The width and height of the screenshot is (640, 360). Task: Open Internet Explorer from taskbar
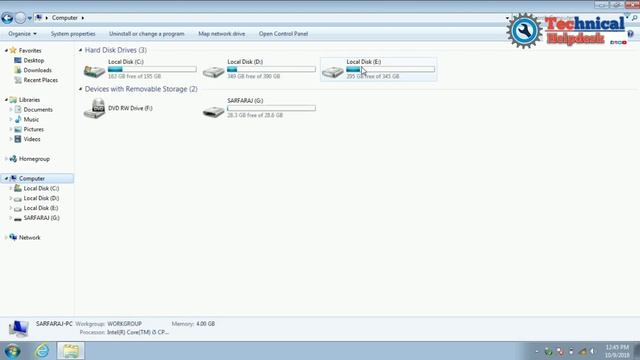click(42, 351)
